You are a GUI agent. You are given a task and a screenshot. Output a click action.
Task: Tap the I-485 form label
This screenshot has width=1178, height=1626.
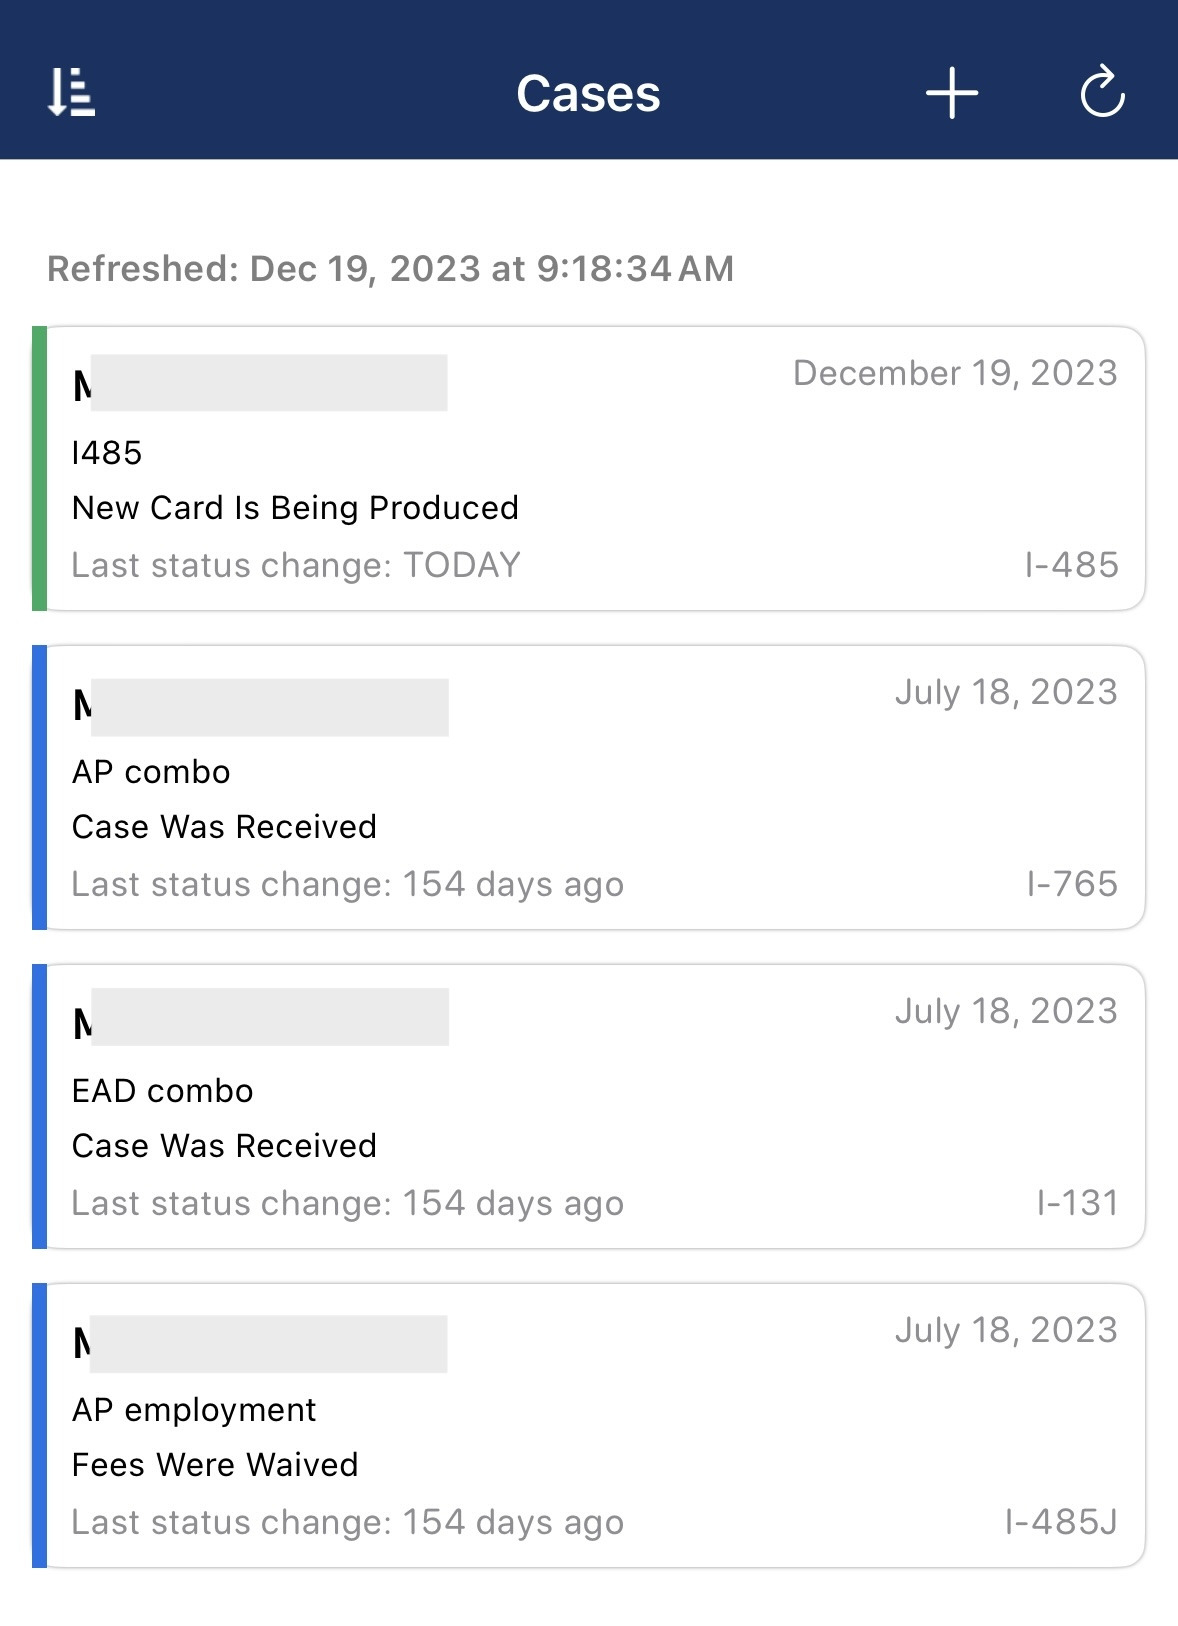1071,565
